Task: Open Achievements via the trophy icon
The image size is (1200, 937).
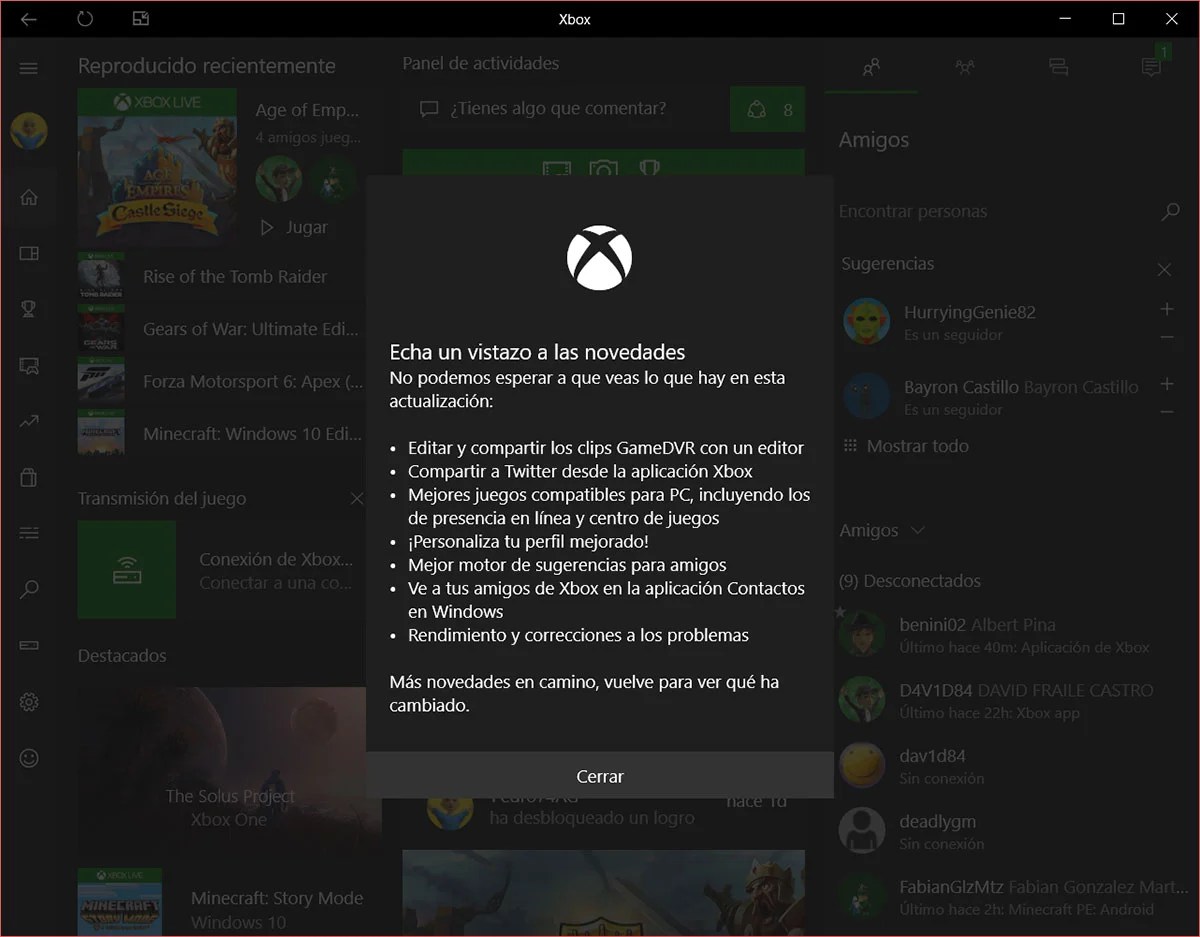Action: (28, 309)
